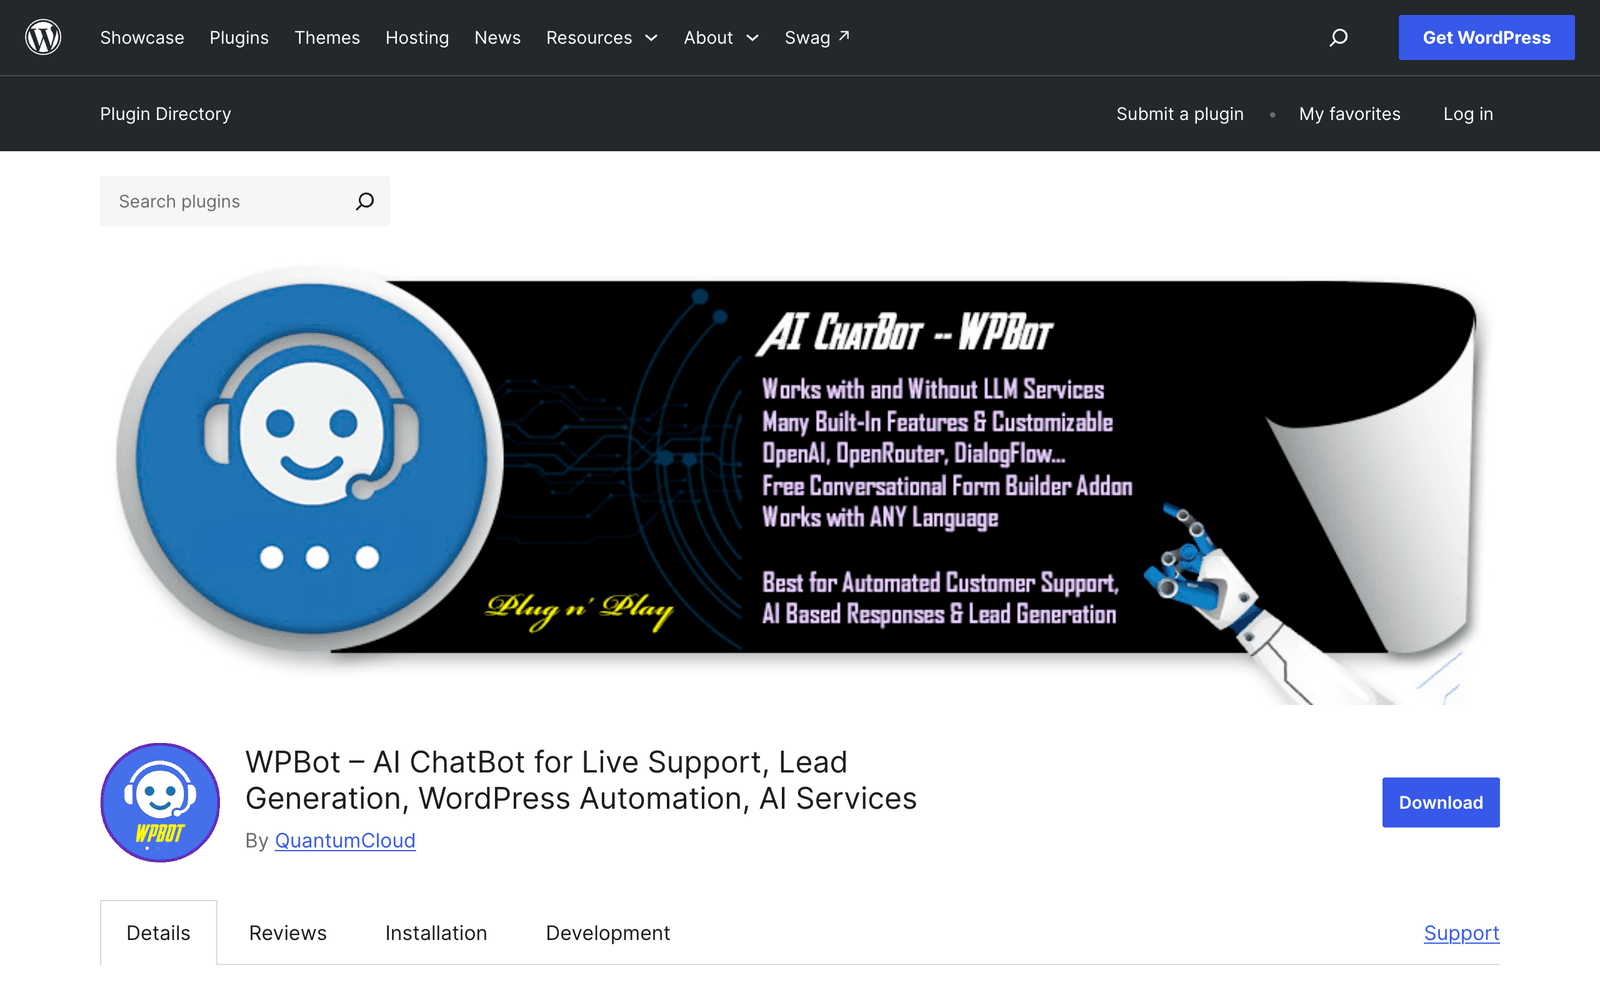
Task: Open the News menu item
Action: tap(497, 37)
